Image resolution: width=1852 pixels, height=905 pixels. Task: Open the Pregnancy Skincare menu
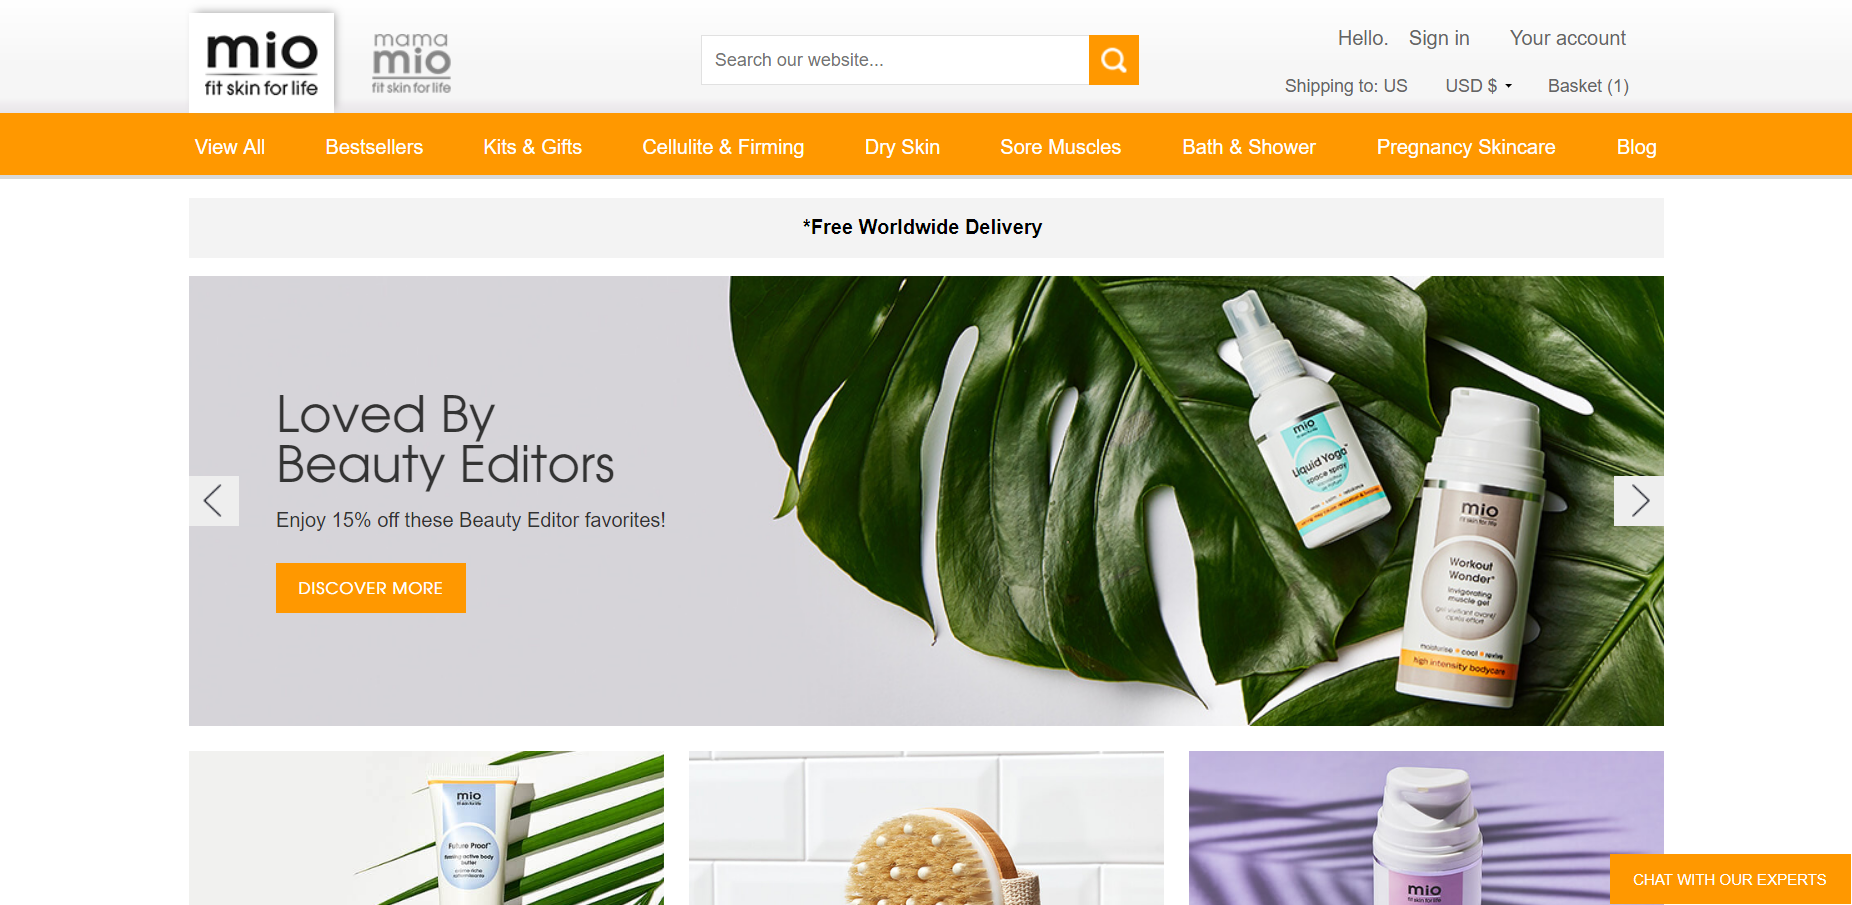tap(1466, 147)
